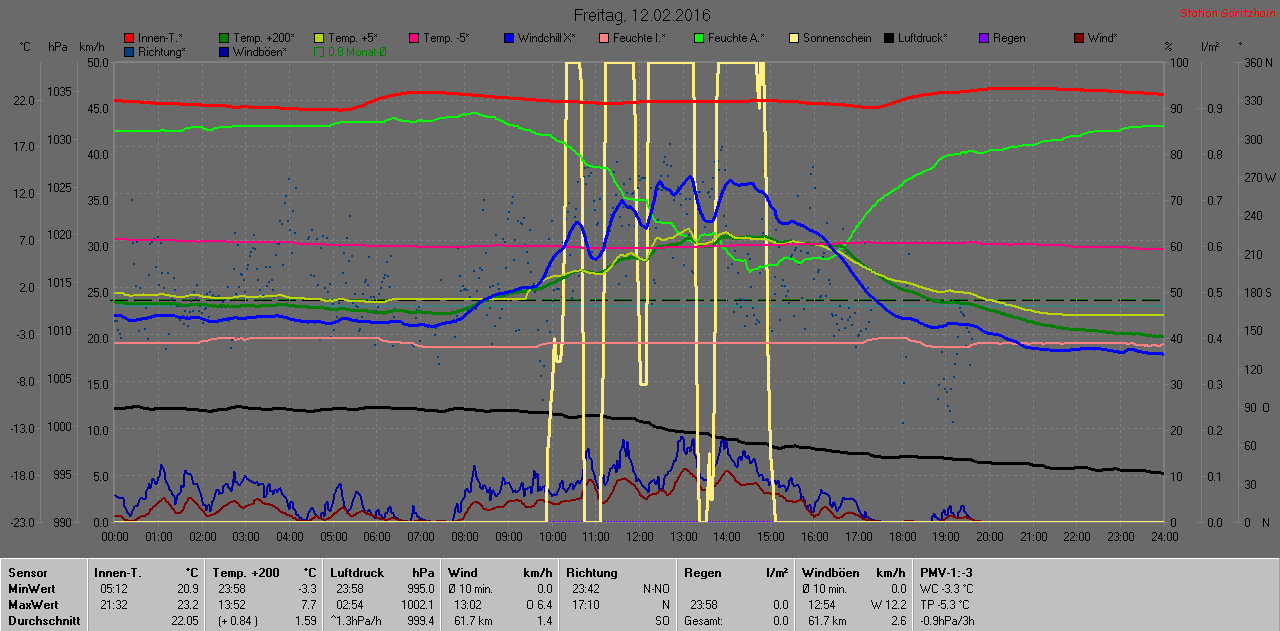The image size is (1280, 631).
Task: Click the purple Regen legend icon
Action: tap(984, 38)
